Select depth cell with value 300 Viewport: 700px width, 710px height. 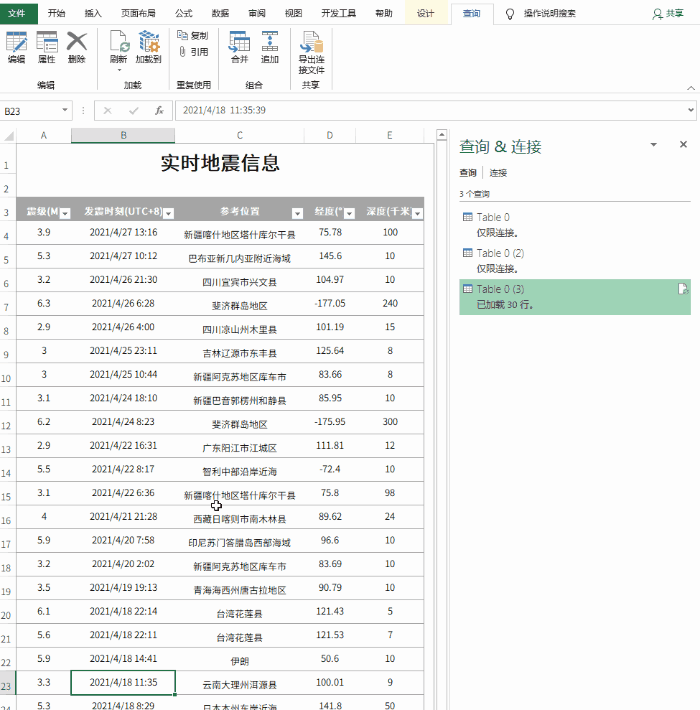(x=390, y=422)
